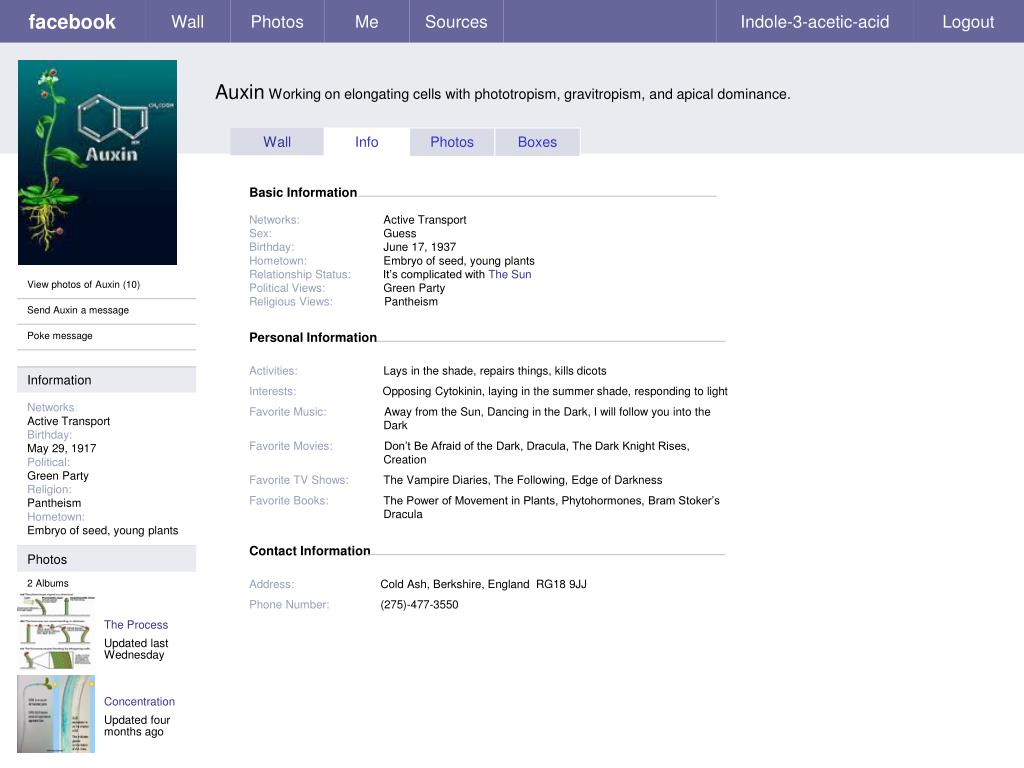Open Photos in the top navigation bar
This screenshot has height=768, width=1024.
pyautogui.click(x=277, y=22)
